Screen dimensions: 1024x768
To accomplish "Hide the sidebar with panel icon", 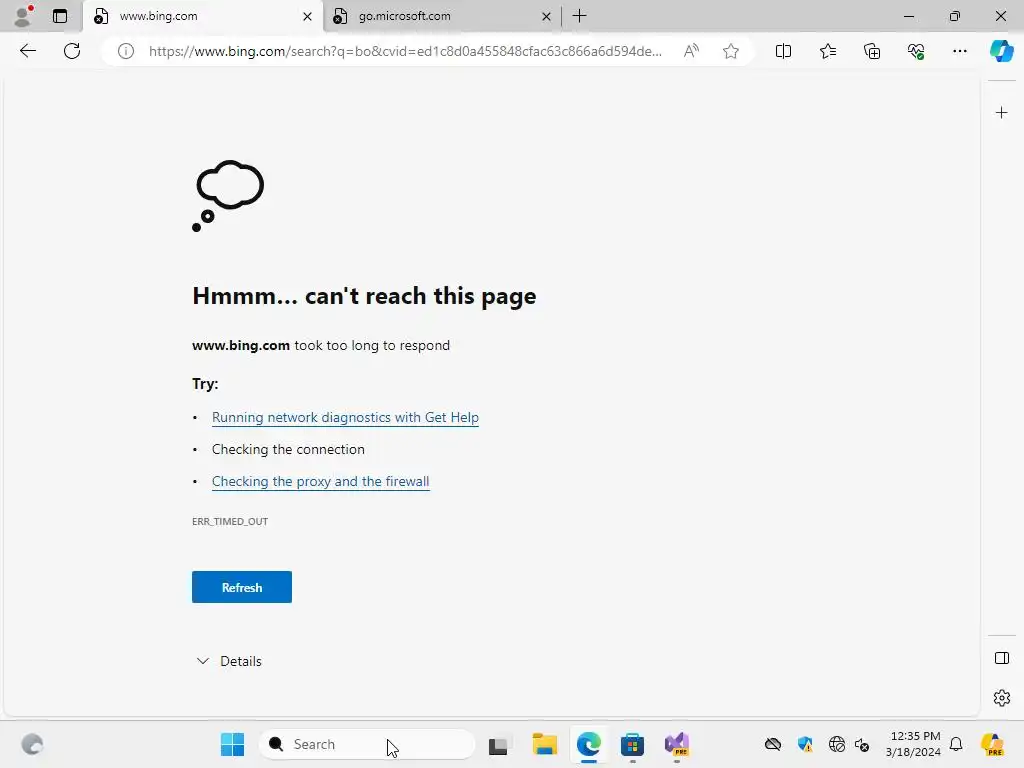I will pyautogui.click(x=1001, y=658).
